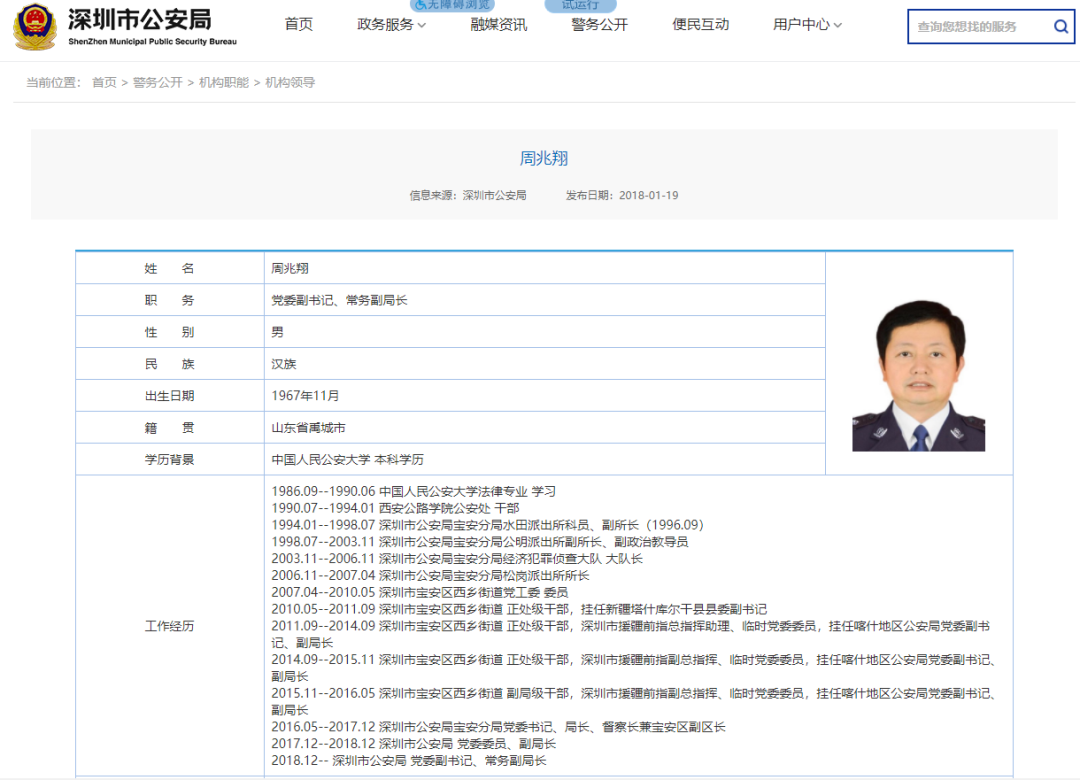
Task: Click 信息来源：深圳市公安局 text
Action: point(468,196)
